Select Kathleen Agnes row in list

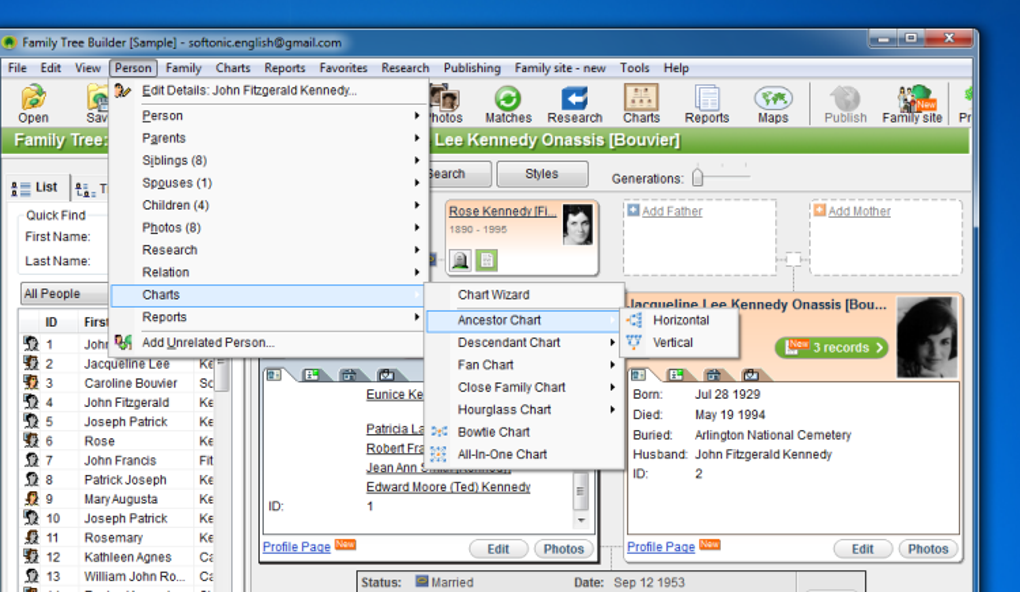117,557
